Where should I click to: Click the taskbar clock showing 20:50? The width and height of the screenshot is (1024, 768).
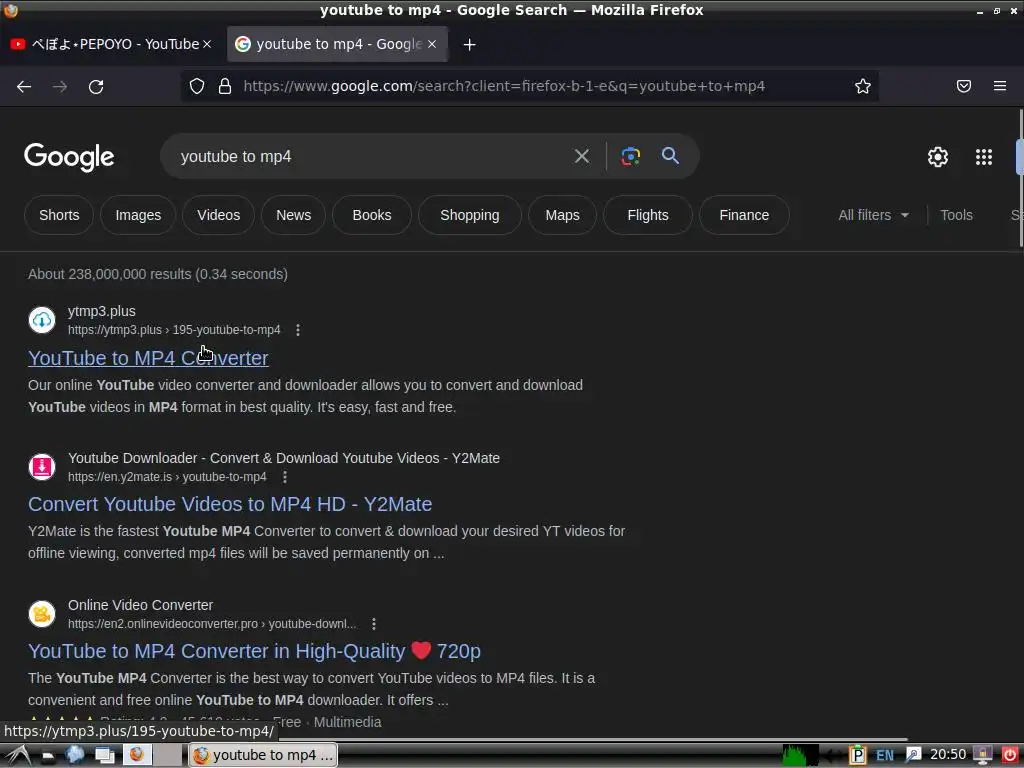click(x=948, y=755)
